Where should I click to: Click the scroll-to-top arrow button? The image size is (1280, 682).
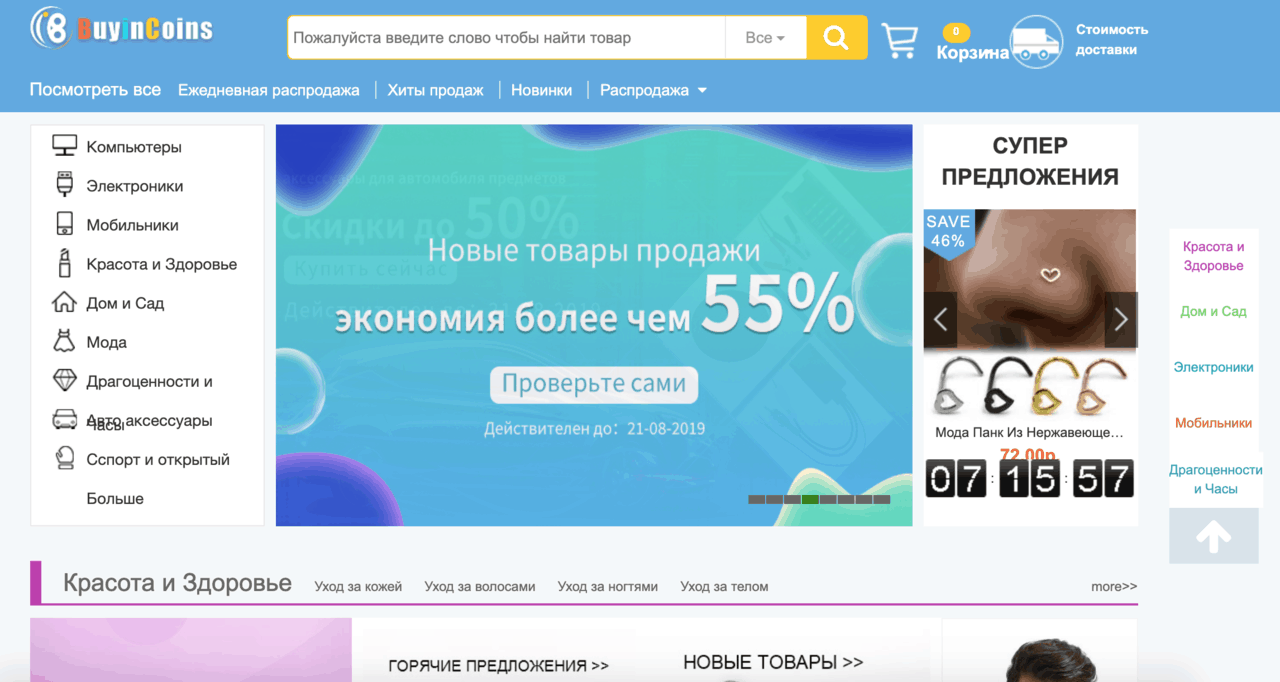1214,536
